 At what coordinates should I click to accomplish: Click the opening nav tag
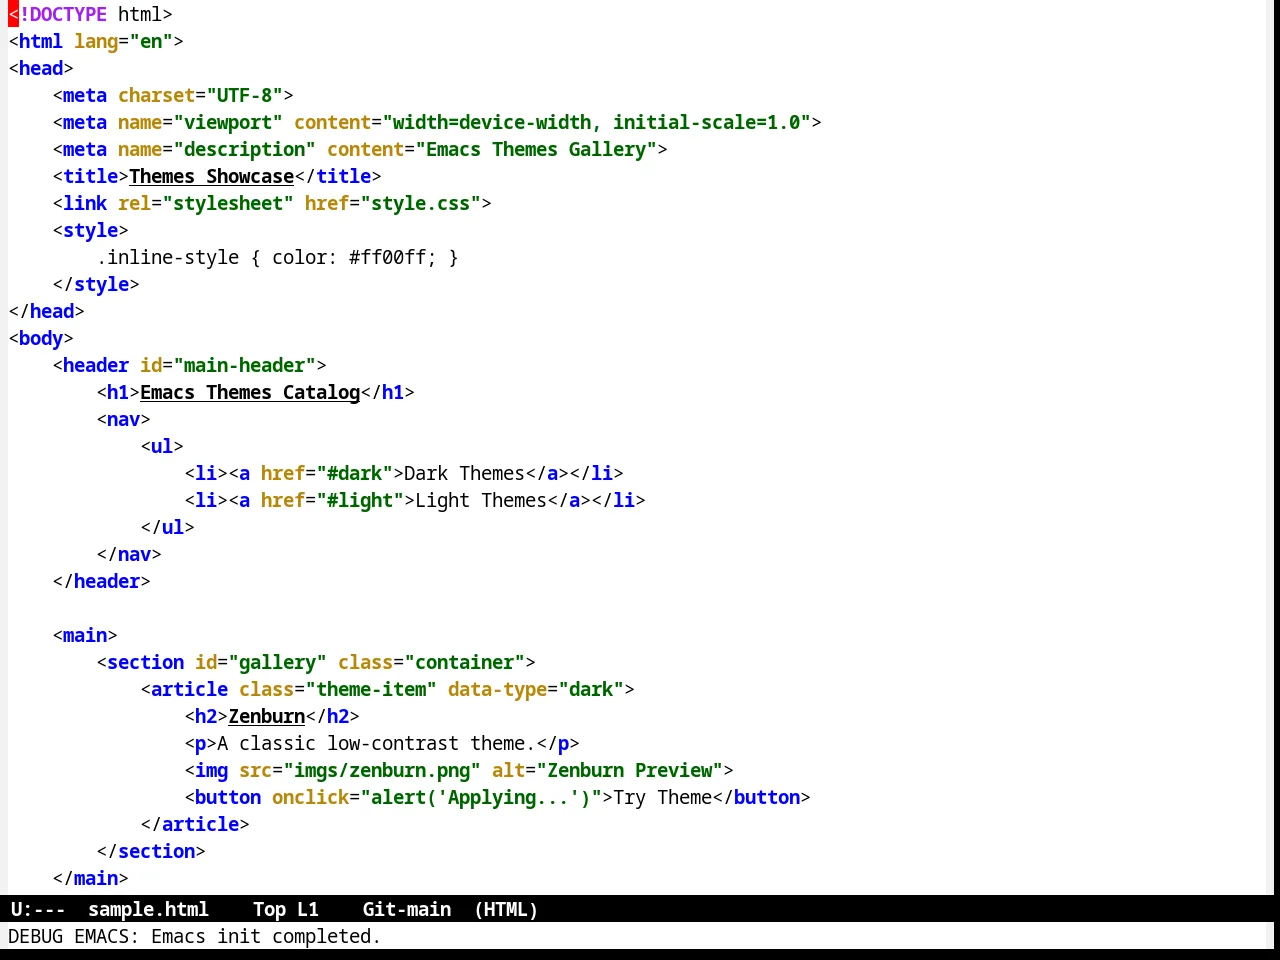[124, 419]
